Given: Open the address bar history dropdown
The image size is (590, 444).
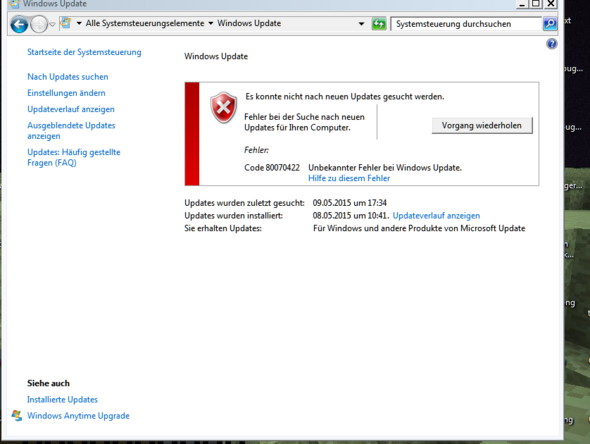Looking at the screenshot, I should click(361, 24).
